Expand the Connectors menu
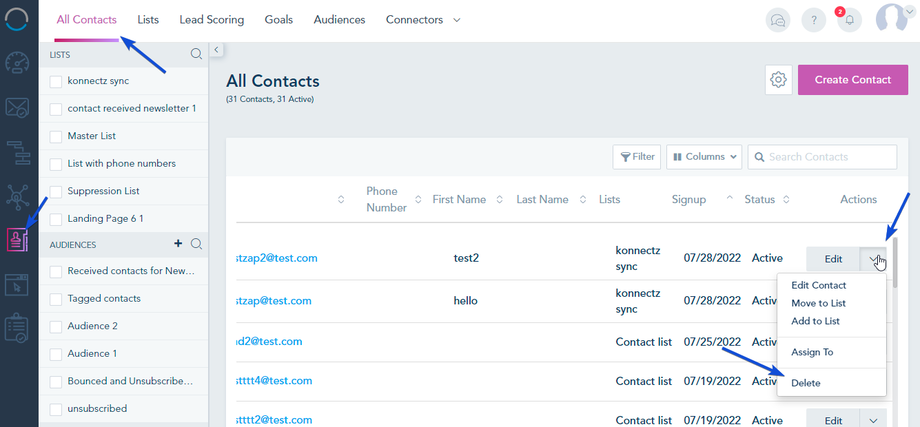The width and height of the screenshot is (920, 427). (x=423, y=20)
